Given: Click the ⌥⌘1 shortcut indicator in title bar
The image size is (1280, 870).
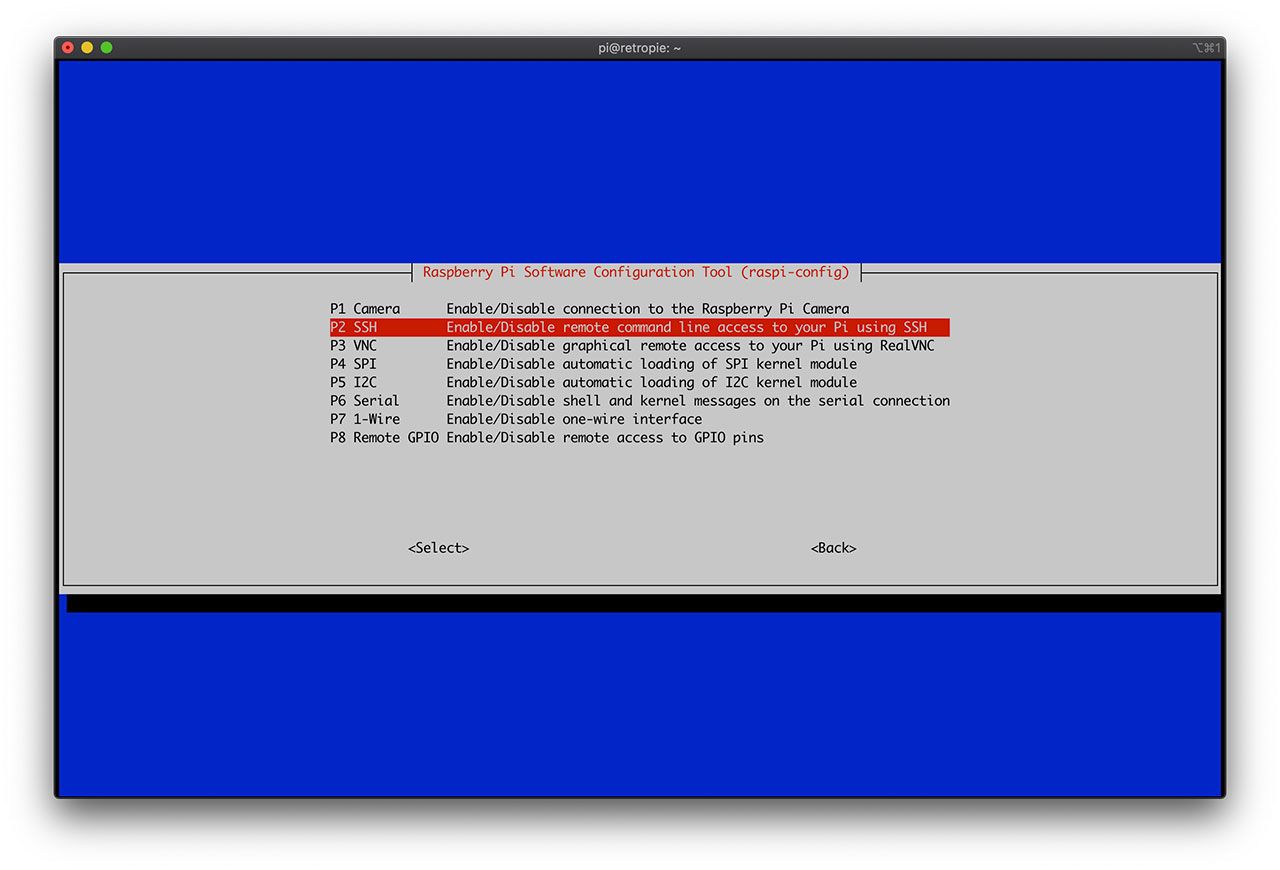Looking at the screenshot, I should tap(1206, 48).
